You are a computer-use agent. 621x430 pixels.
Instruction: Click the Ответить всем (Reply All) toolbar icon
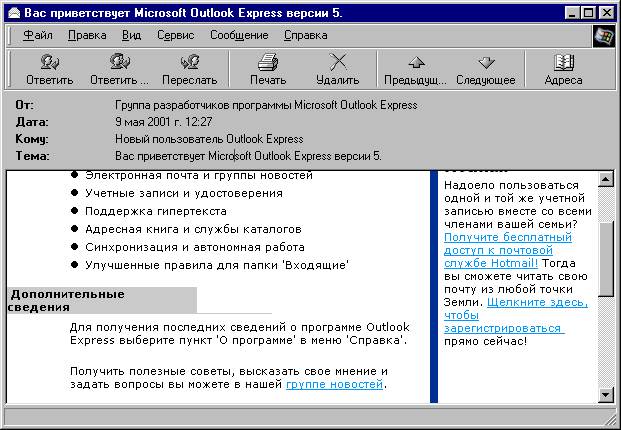click(119, 61)
